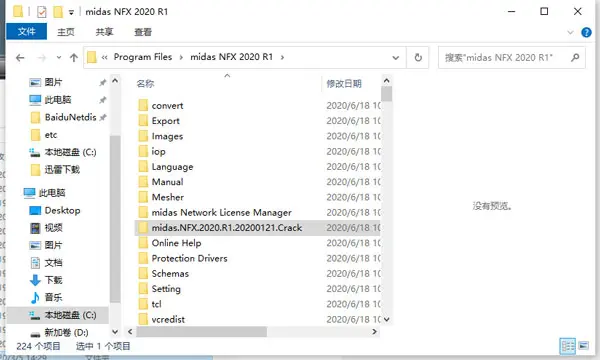This screenshot has height=360, width=600.
Task: Switch to the 查看 view tab
Action: [x=143, y=32]
